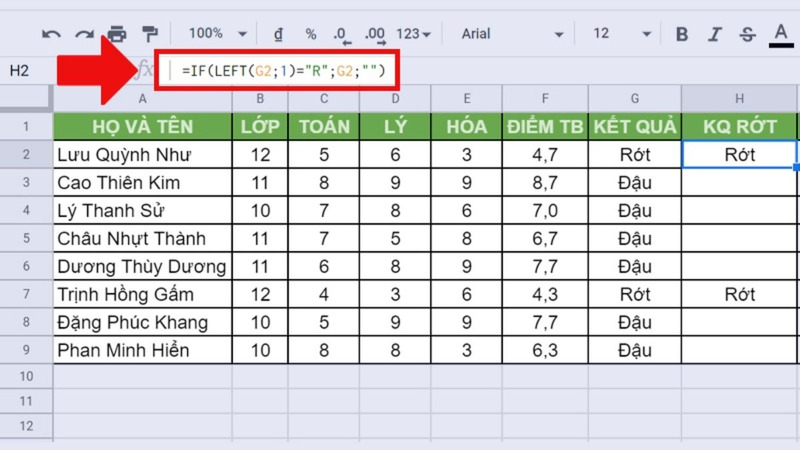Increase decimal places
This screenshot has width=800, height=450.
point(378,34)
